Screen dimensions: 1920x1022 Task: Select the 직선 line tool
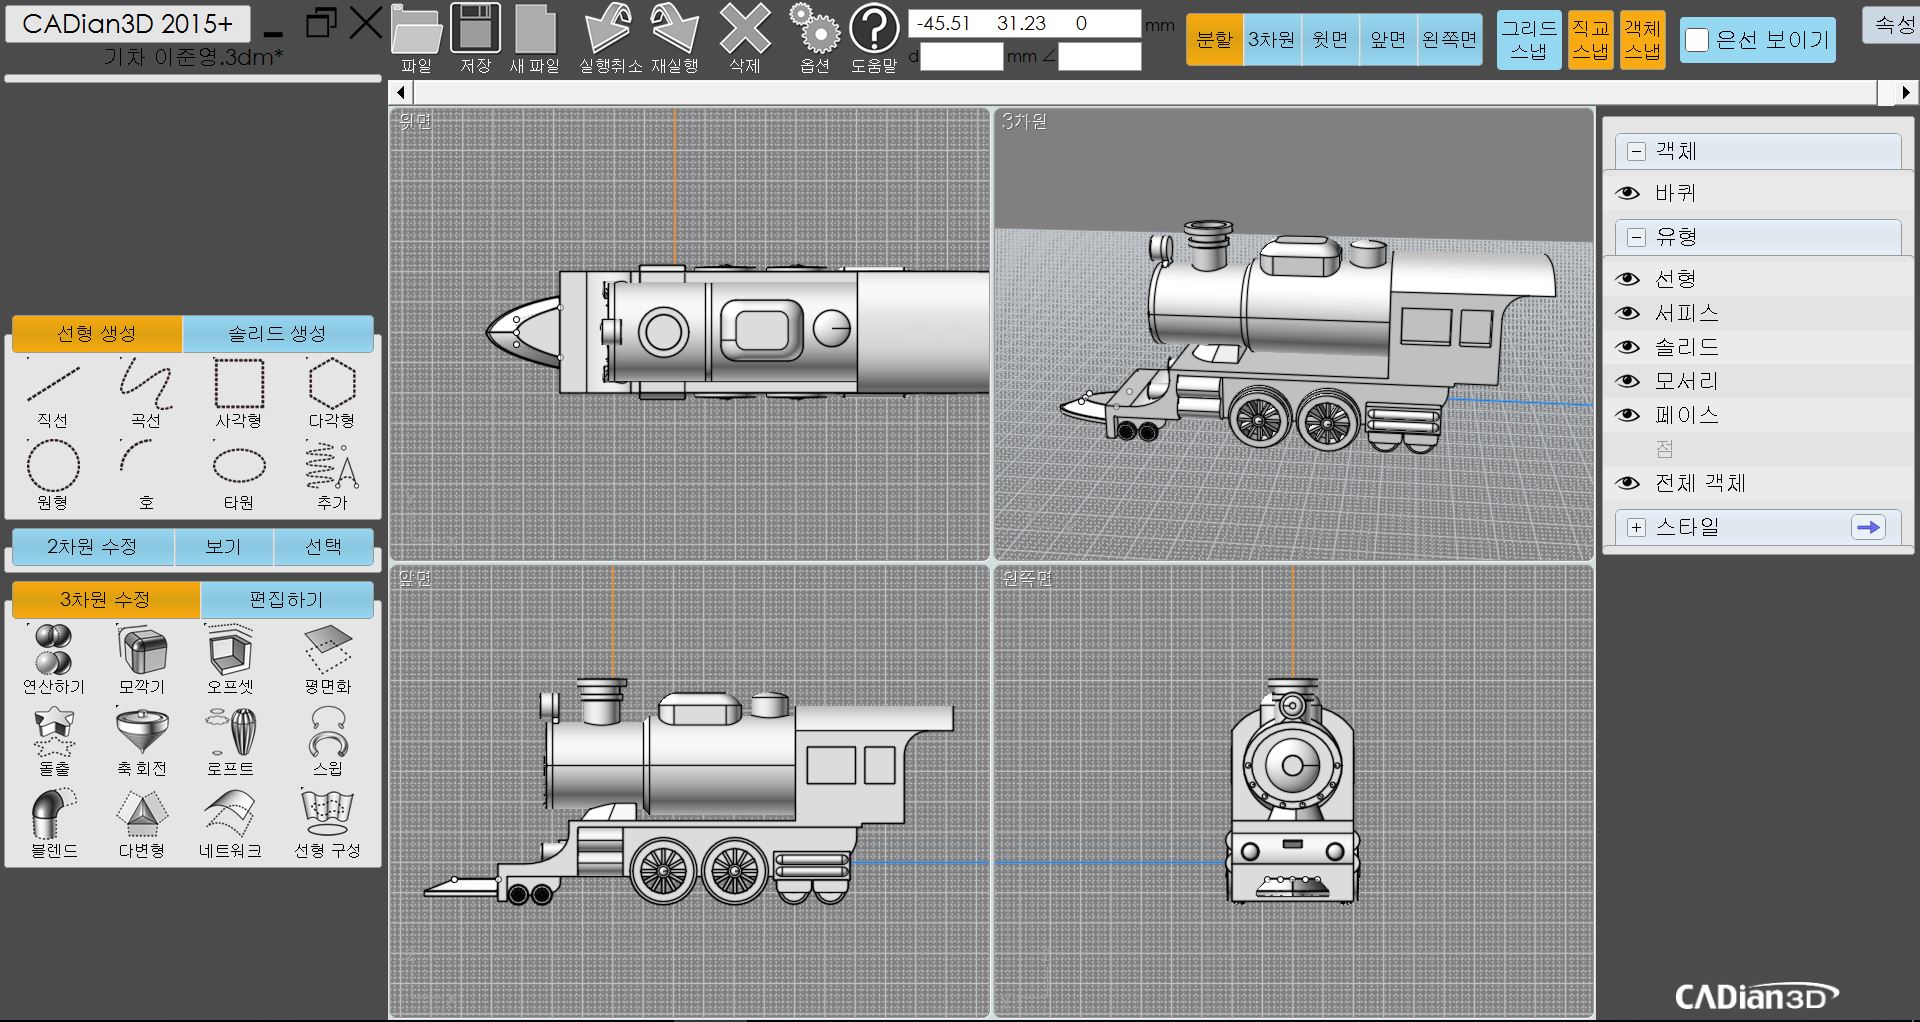[x=53, y=385]
